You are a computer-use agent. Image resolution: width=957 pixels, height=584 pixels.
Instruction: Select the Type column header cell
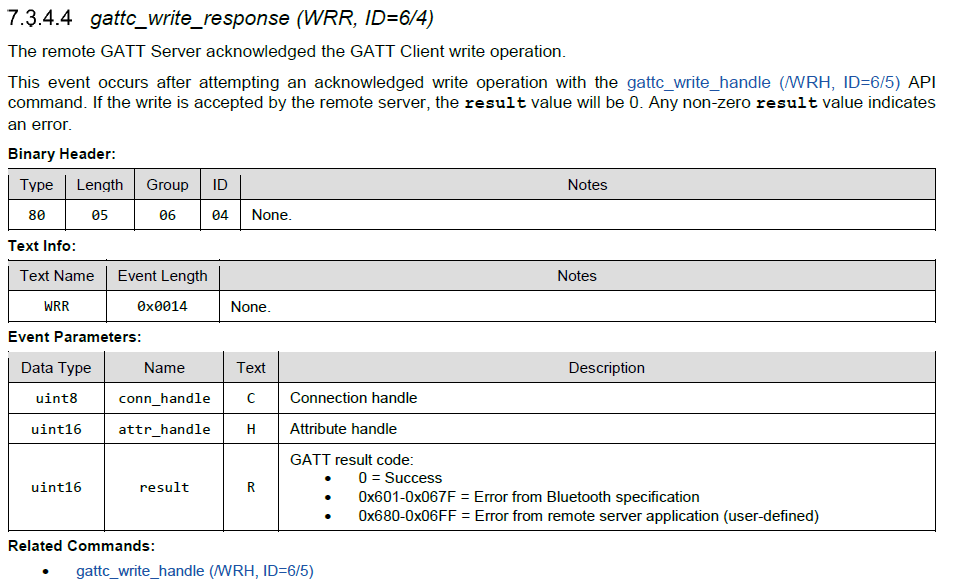pos(36,185)
